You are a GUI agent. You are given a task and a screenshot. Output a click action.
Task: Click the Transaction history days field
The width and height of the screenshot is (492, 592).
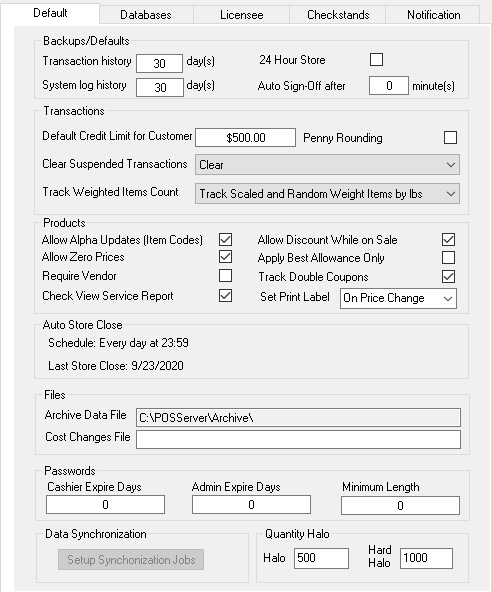159,63
